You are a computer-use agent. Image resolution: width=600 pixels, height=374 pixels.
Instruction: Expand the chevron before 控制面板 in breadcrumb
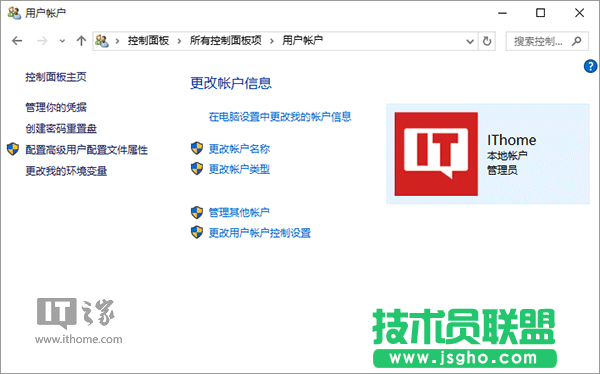[117, 41]
